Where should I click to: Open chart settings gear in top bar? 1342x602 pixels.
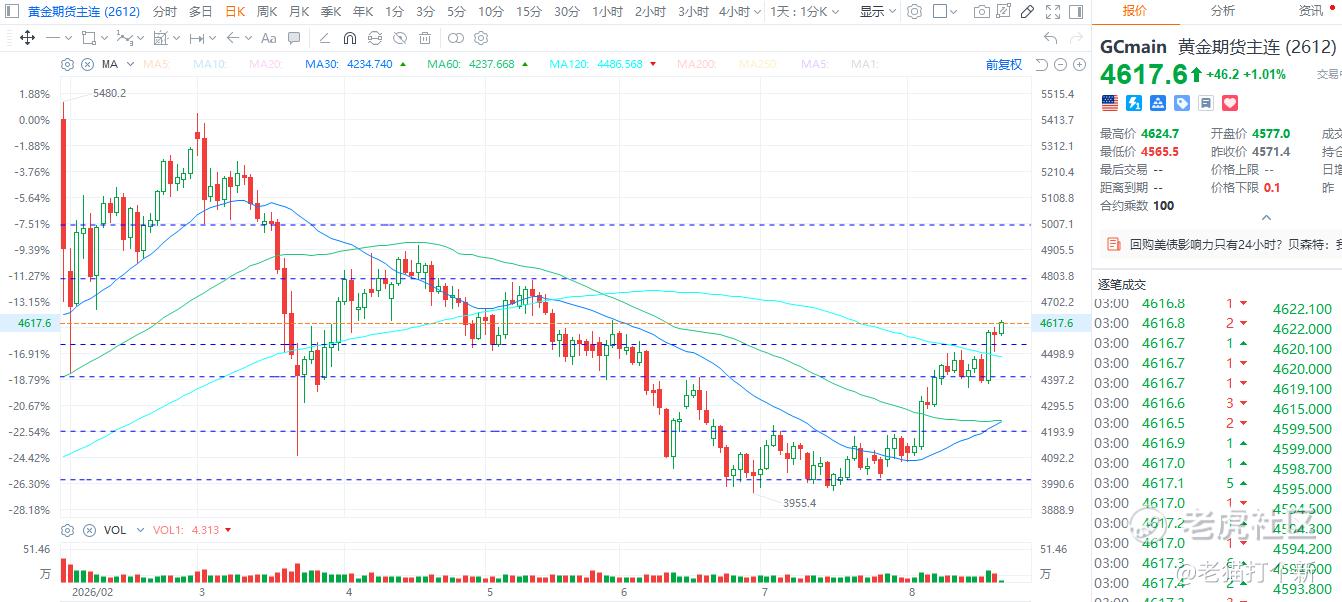(x=914, y=12)
